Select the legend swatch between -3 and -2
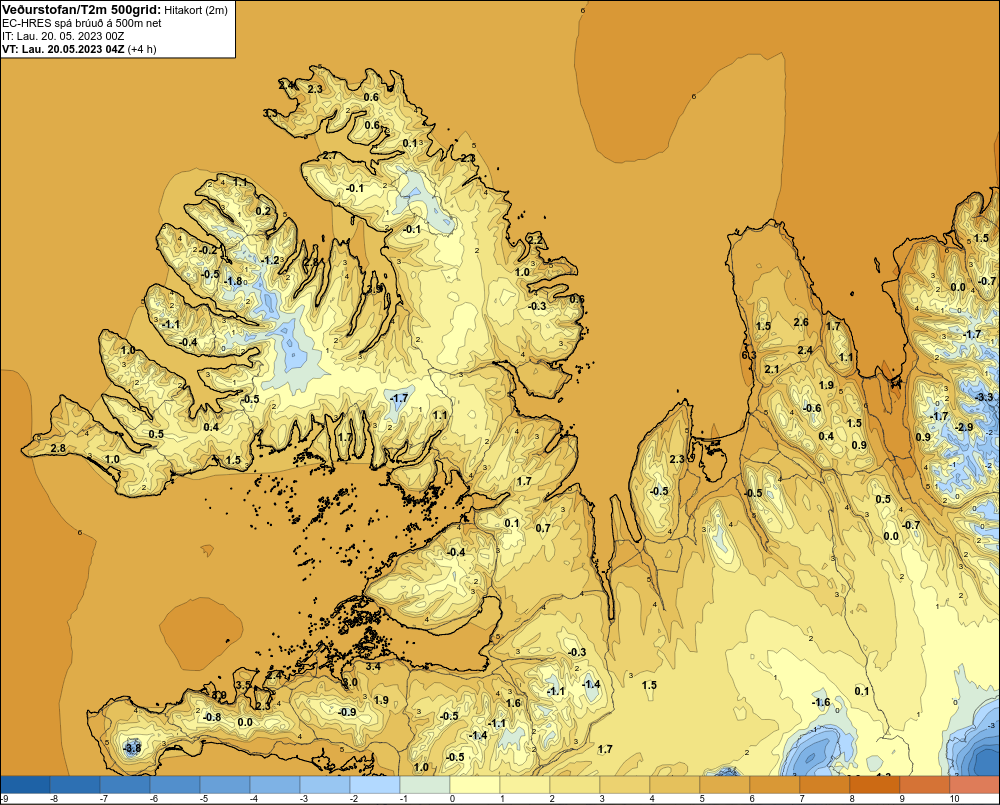 [x=325, y=784]
